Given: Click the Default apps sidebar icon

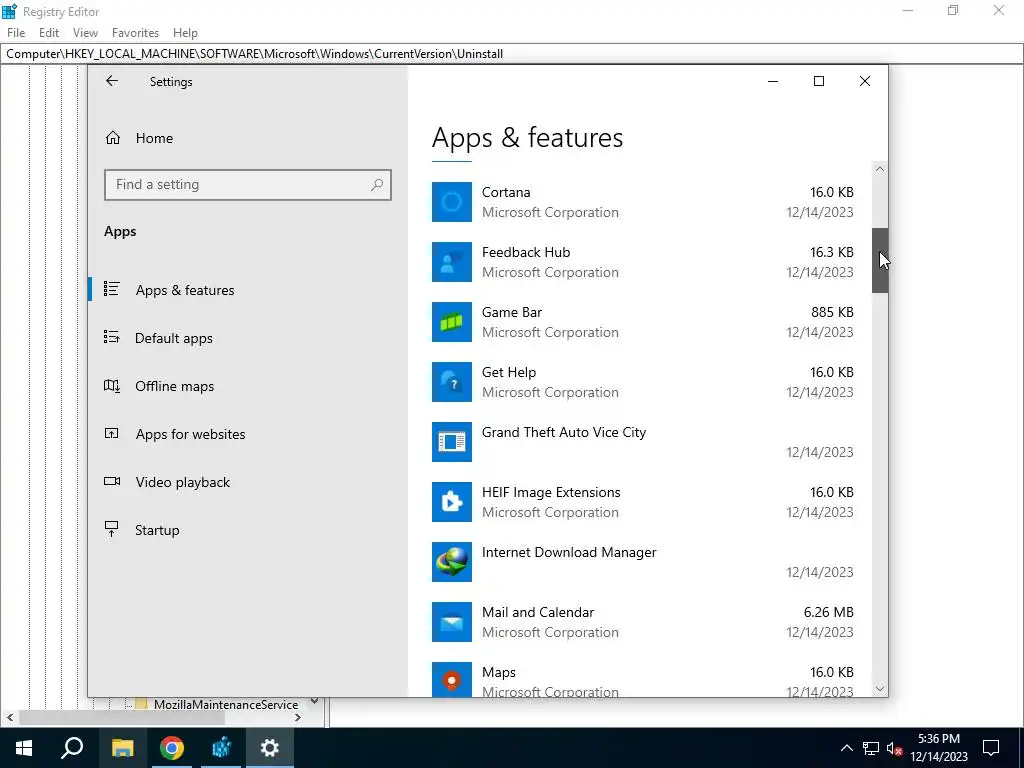Looking at the screenshot, I should click(112, 338).
